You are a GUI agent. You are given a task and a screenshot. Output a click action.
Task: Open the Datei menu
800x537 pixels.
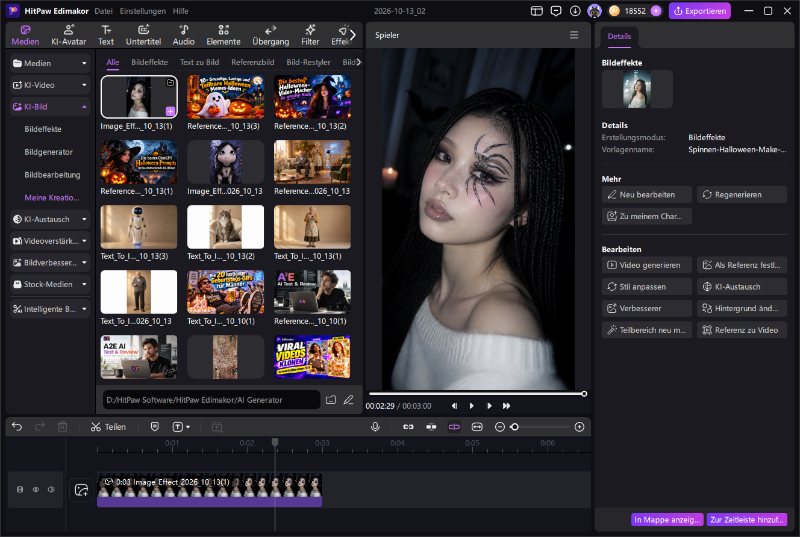pyautogui.click(x=104, y=11)
